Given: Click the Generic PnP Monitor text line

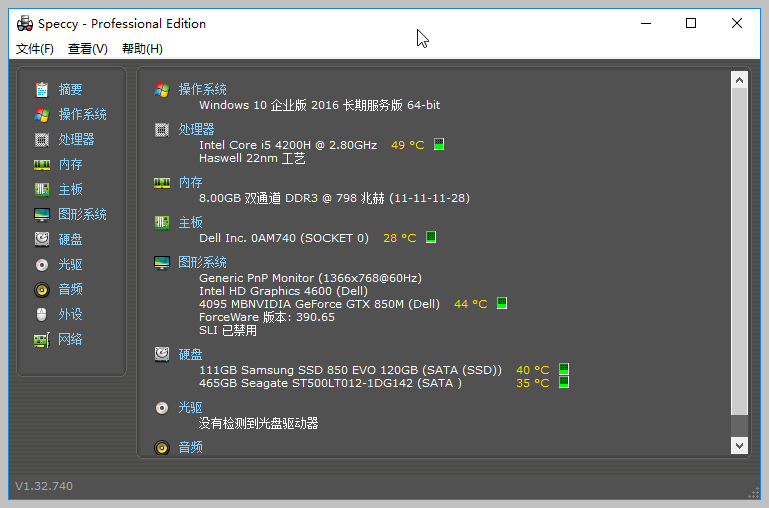Looking at the screenshot, I should click(310, 278).
